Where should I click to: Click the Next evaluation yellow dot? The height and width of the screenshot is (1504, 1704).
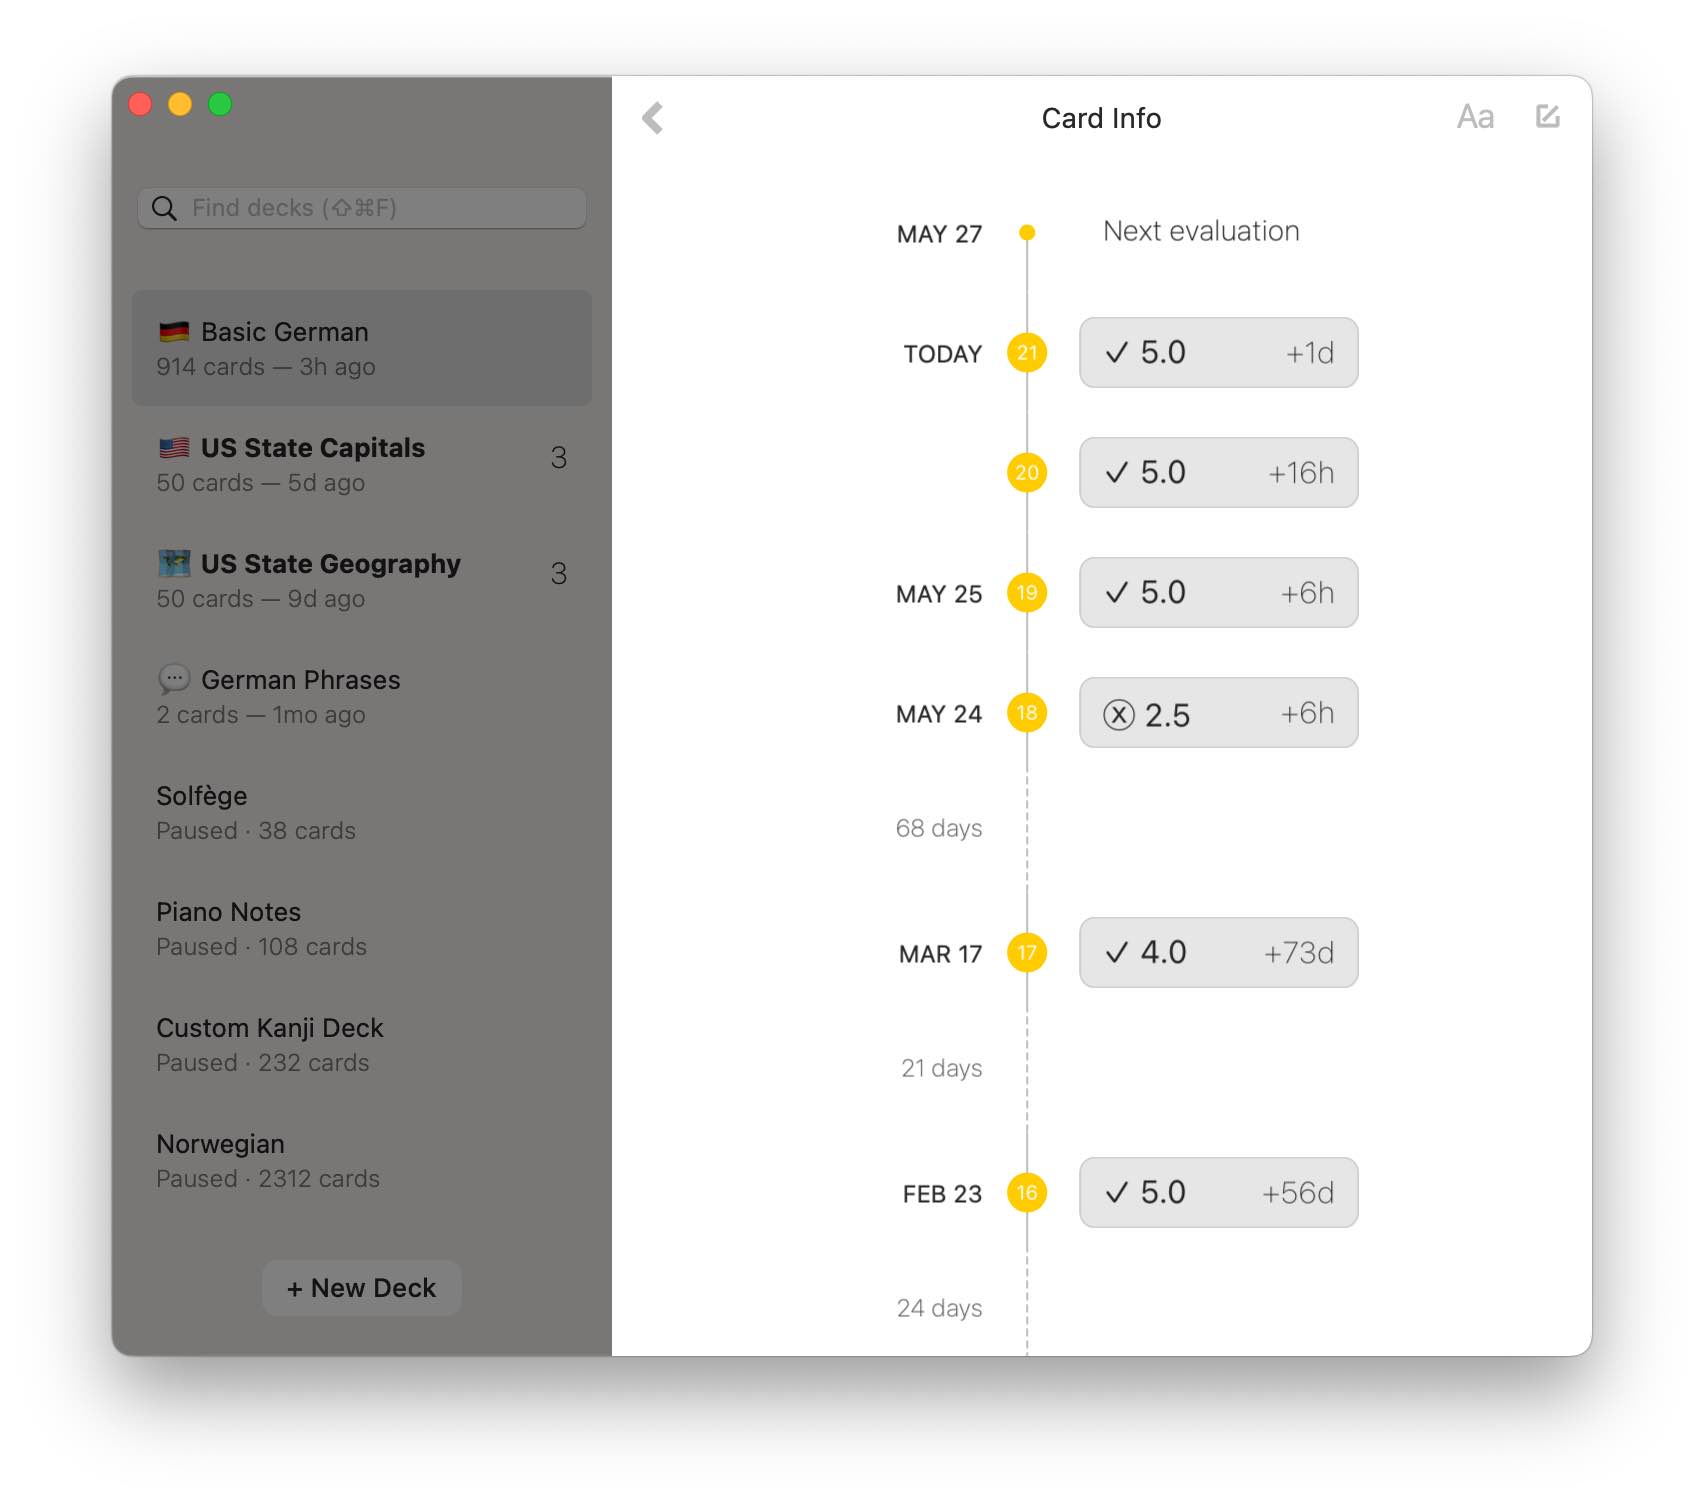(x=1027, y=233)
